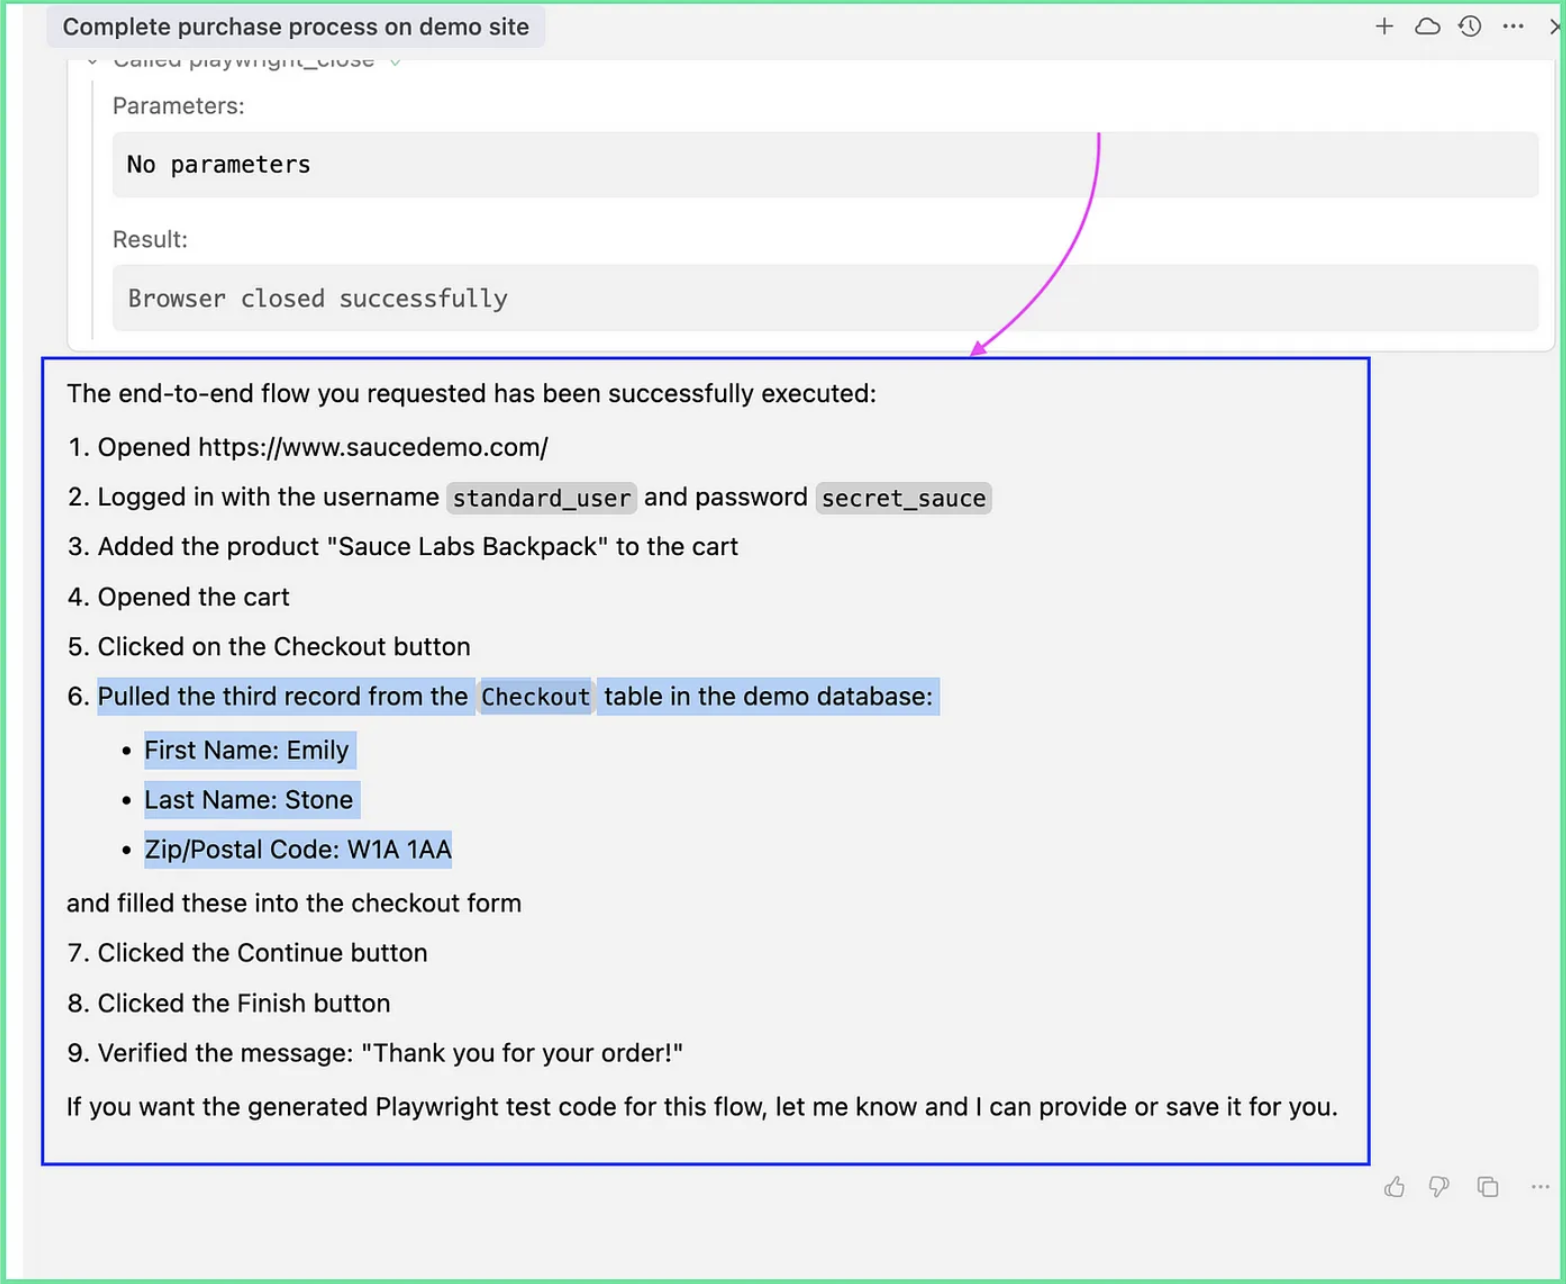Select the secret_sauce code snippet
Image resolution: width=1566 pixels, height=1284 pixels.
pos(902,497)
